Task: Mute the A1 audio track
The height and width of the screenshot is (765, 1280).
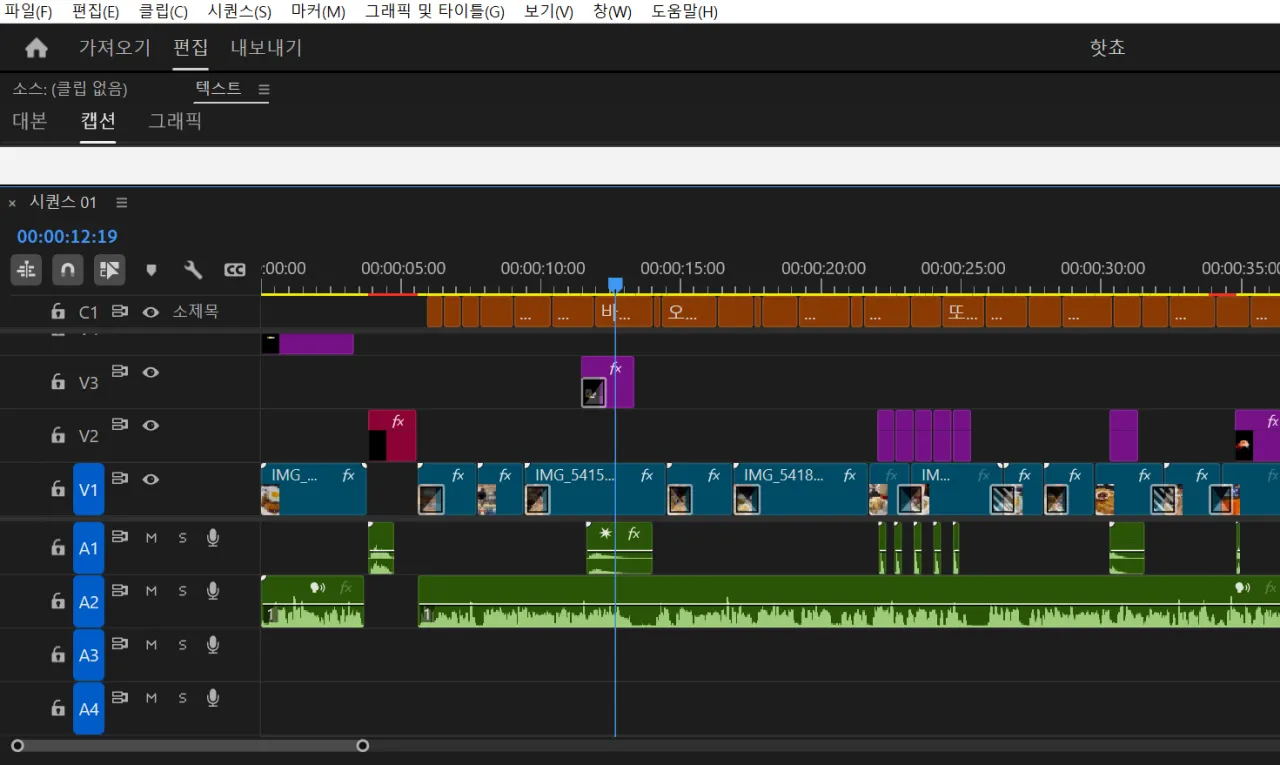Action: [151, 538]
